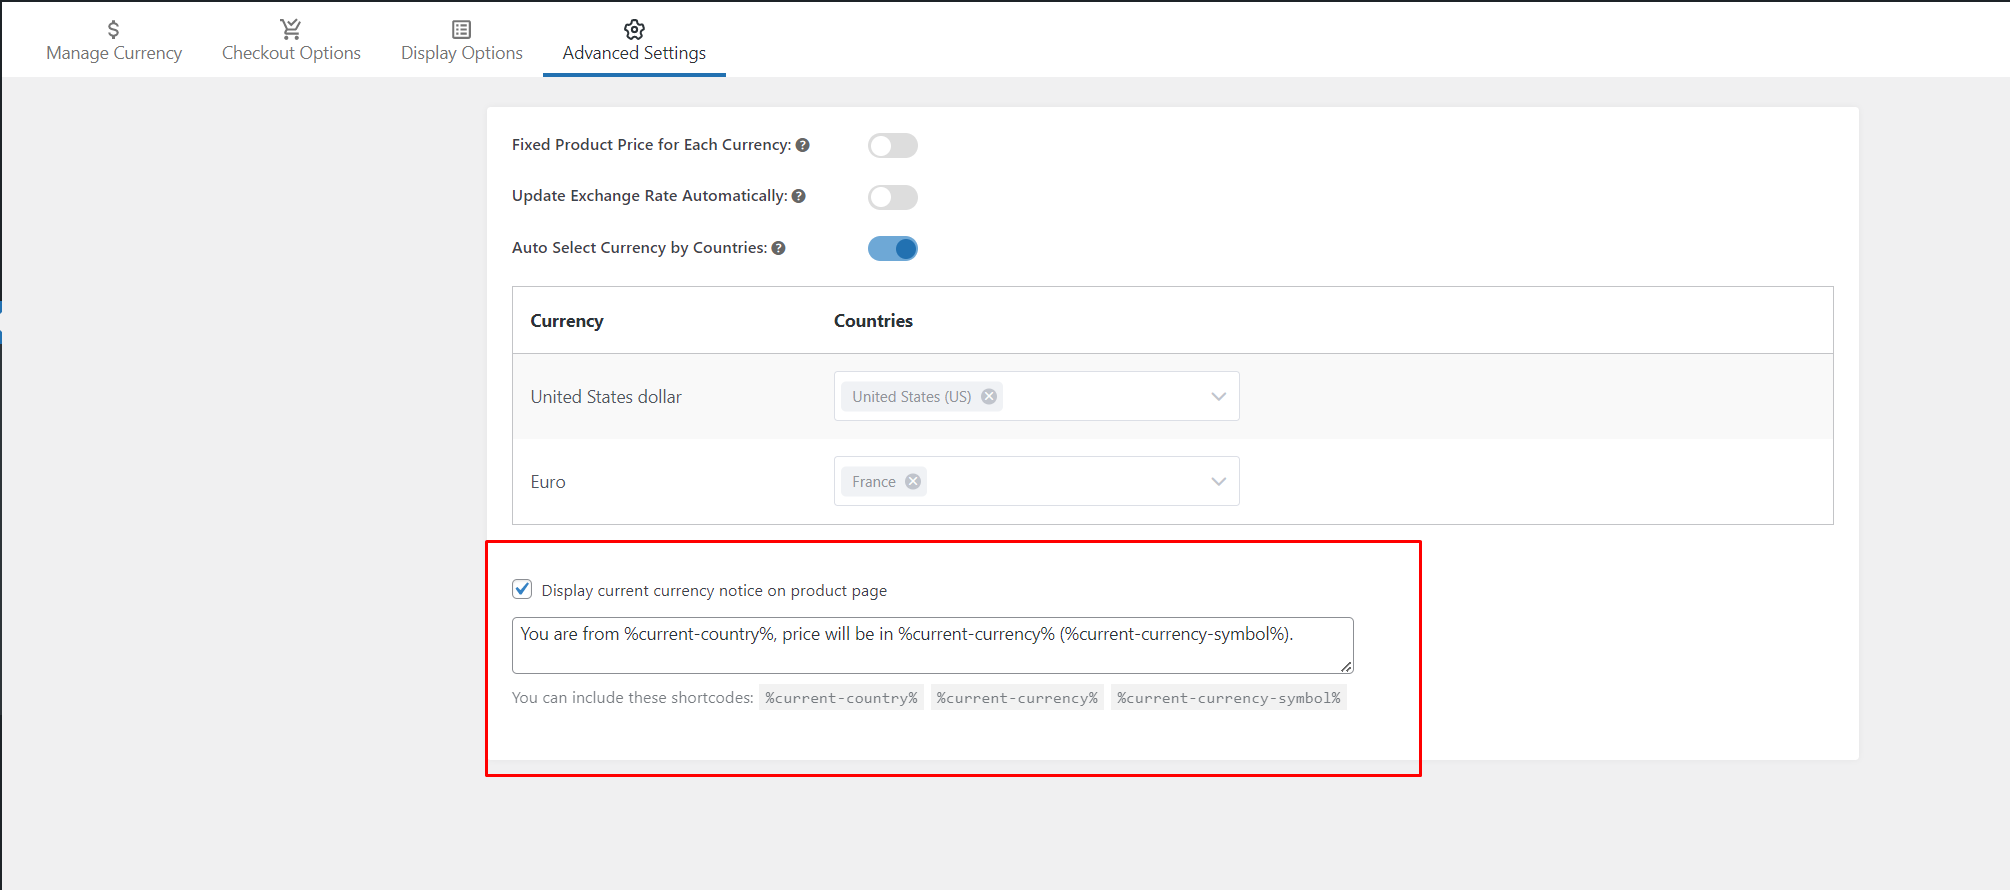Click the list Display Options icon
This screenshot has width=2010, height=890.
[x=461, y=29]
